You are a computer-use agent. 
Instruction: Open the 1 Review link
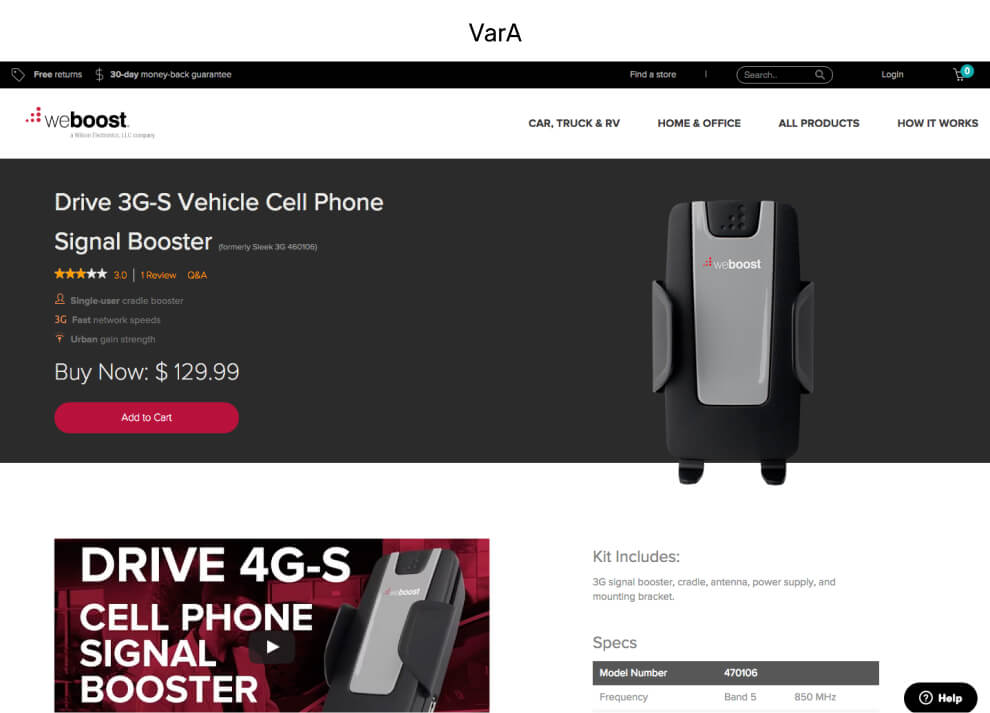point(158,275)
